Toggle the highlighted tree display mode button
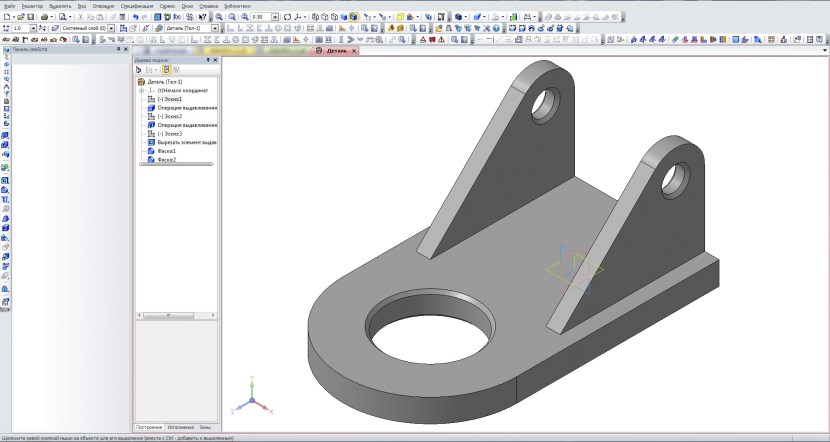The image size is (830, 442). click(166, 69)
